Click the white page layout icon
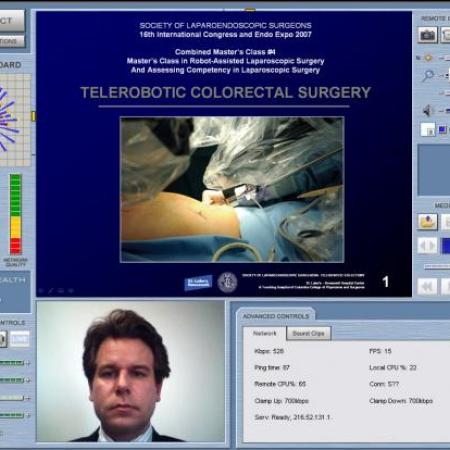 (428, 129)
